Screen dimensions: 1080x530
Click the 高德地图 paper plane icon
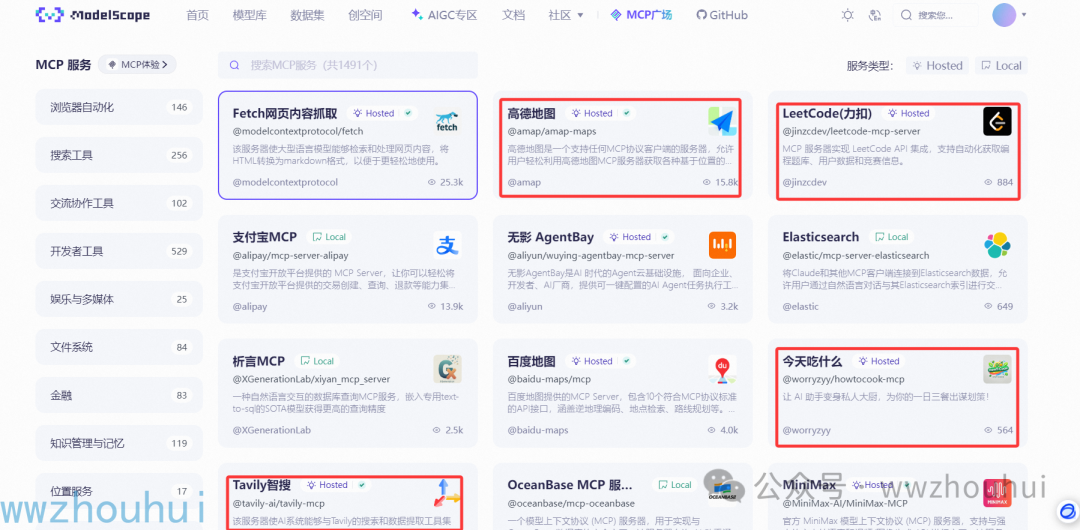point(722,121)
